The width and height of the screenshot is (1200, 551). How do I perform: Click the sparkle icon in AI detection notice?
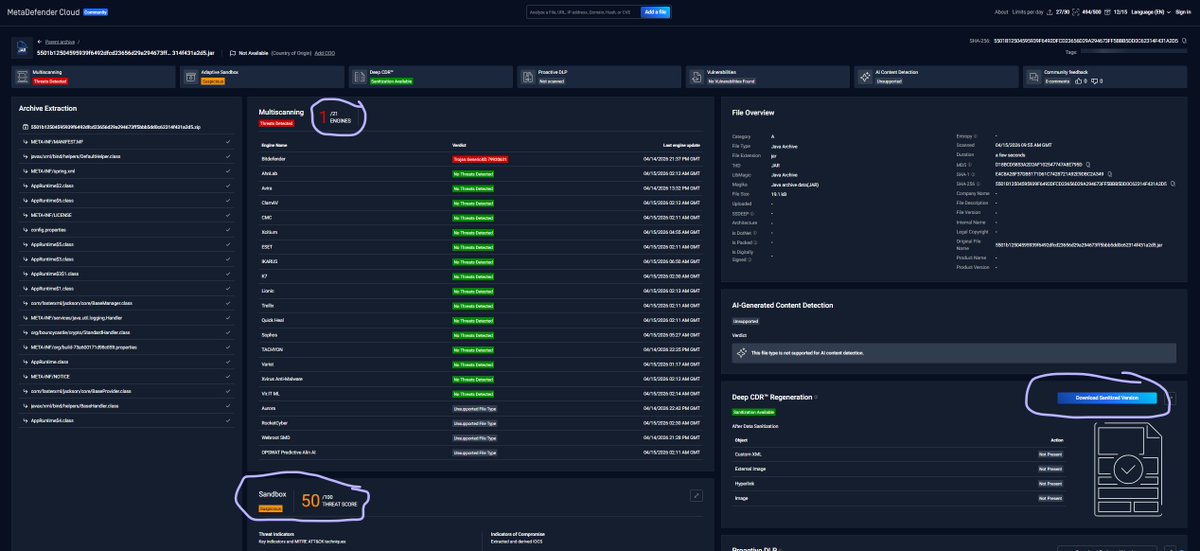[741, 353]
